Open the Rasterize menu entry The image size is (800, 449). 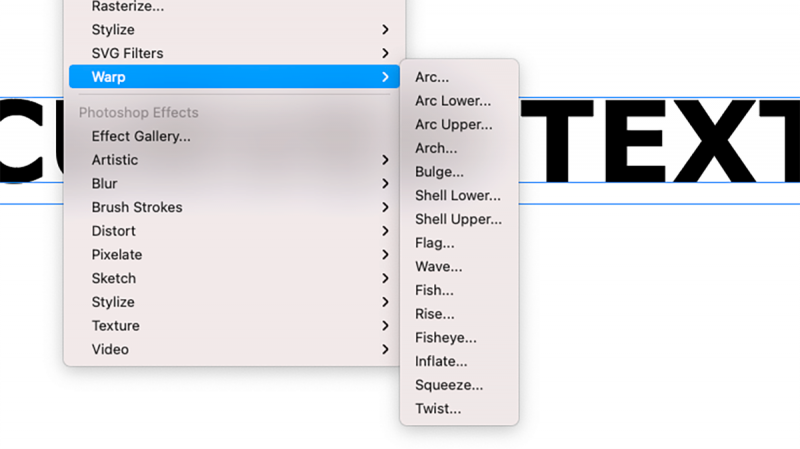(234, 7)
